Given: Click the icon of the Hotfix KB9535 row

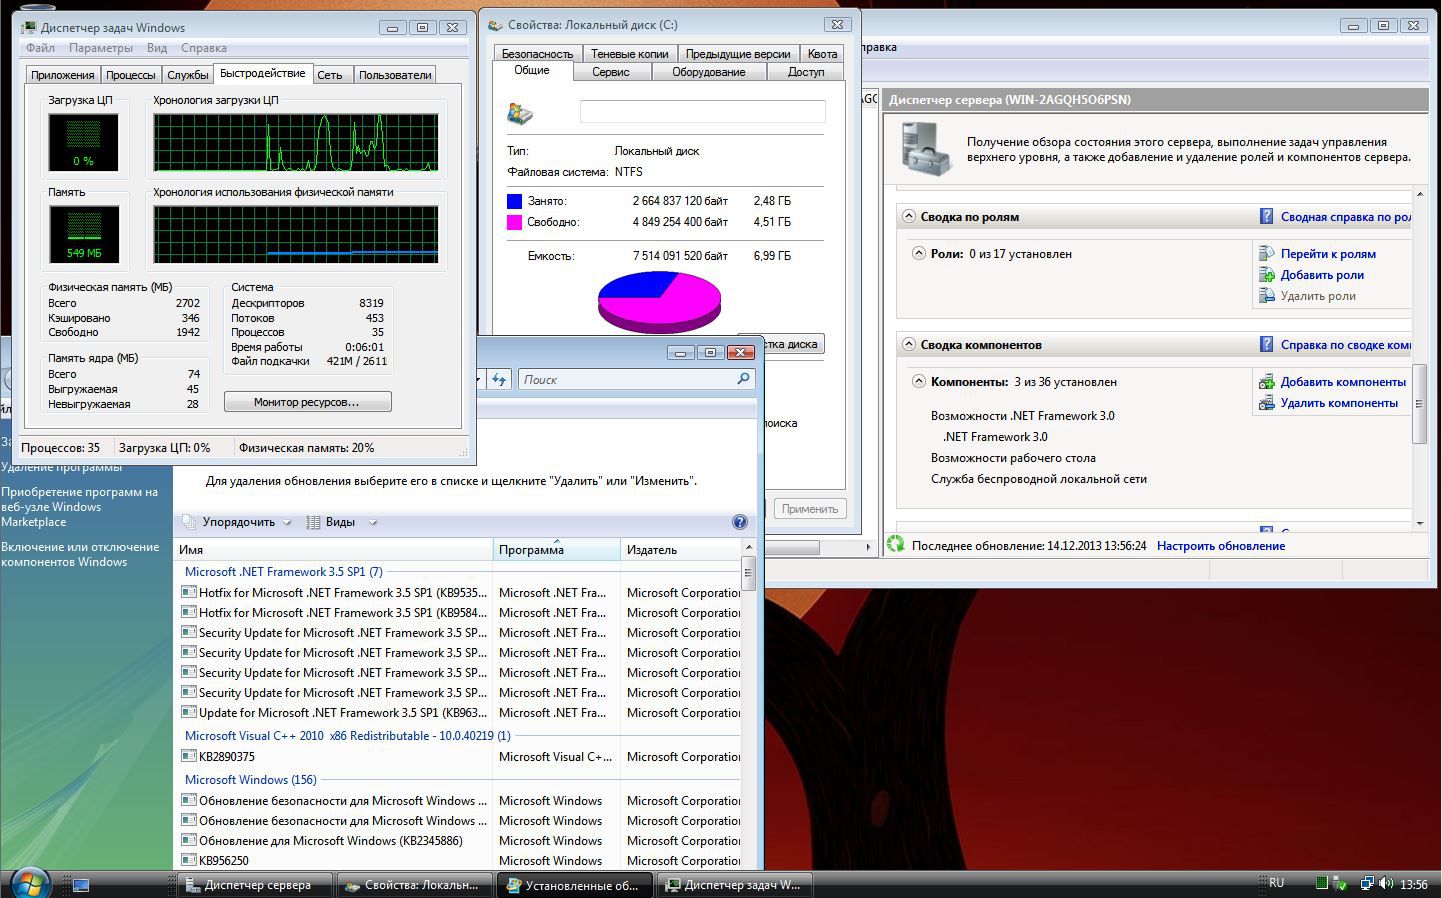Looking at the screenshot, I should (x=188, y=592).
